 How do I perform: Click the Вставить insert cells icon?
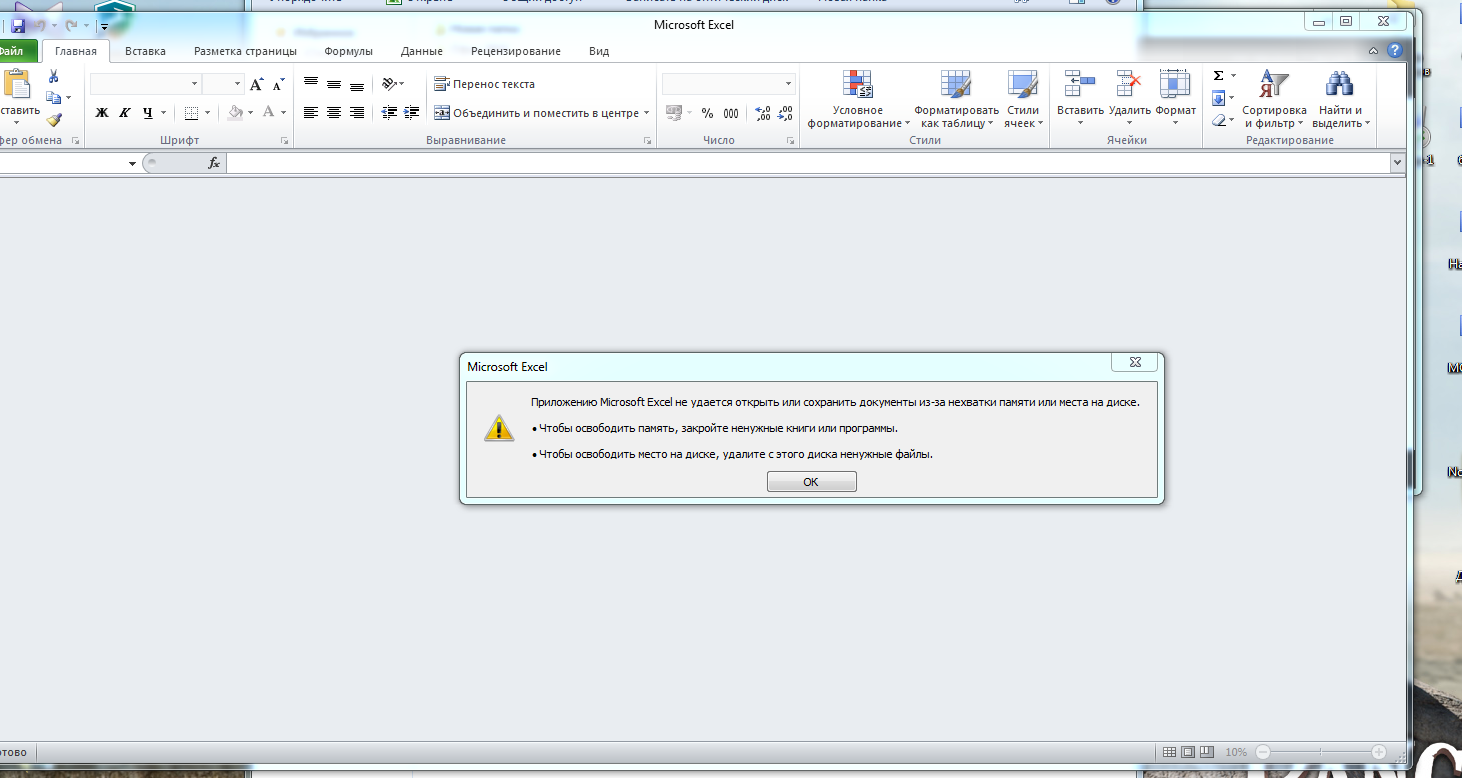click(1080, 86)
